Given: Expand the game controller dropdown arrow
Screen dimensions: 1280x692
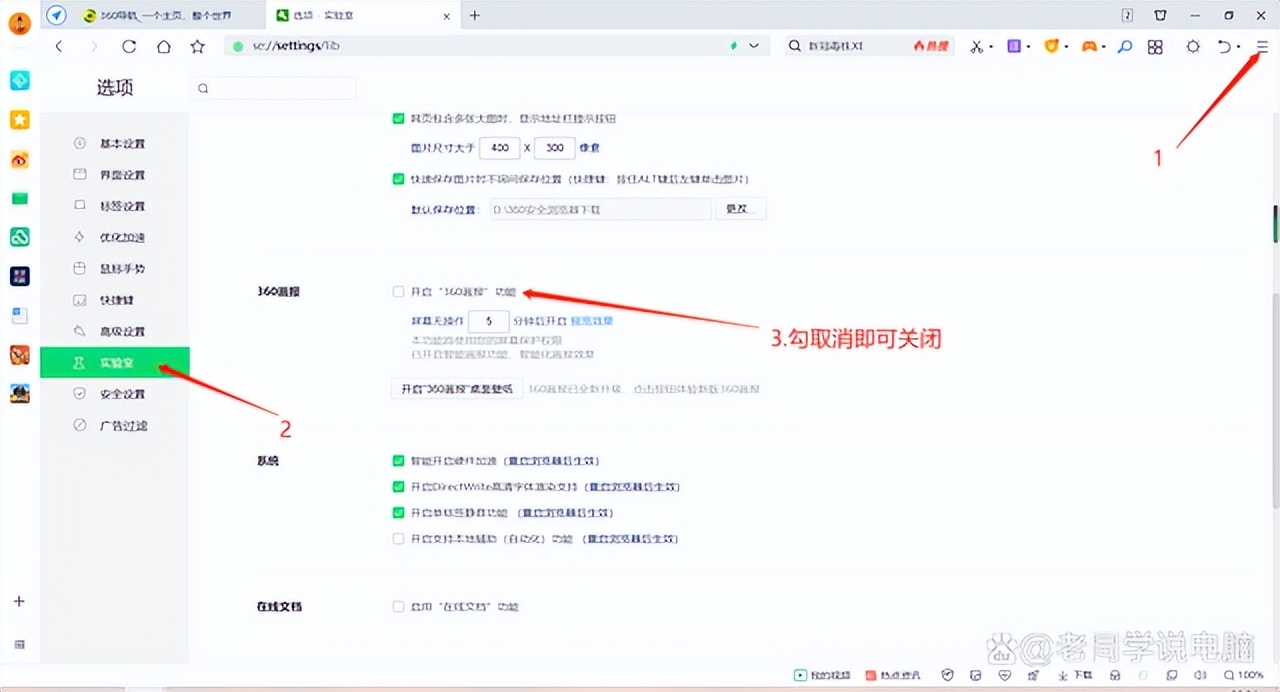Looking at the screenshot, I should pyautogui.click(x=1104, y=47).
